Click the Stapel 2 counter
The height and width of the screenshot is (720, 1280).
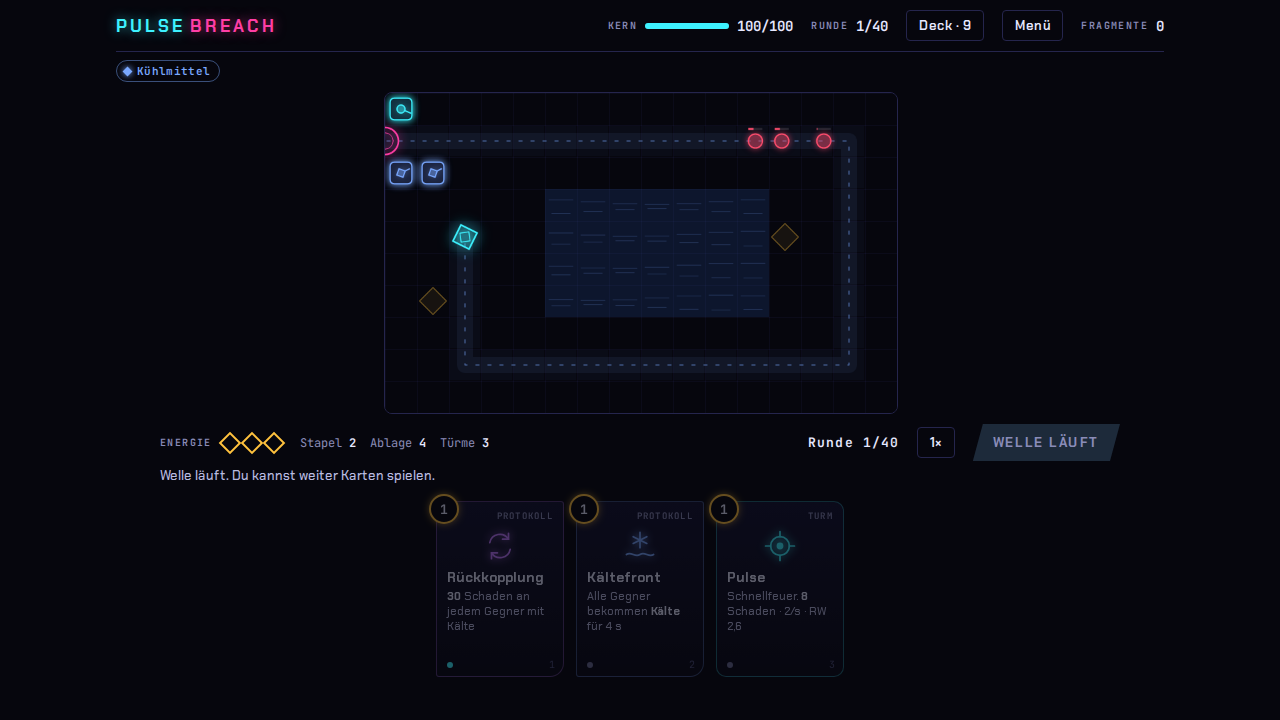tap(328, 443)
